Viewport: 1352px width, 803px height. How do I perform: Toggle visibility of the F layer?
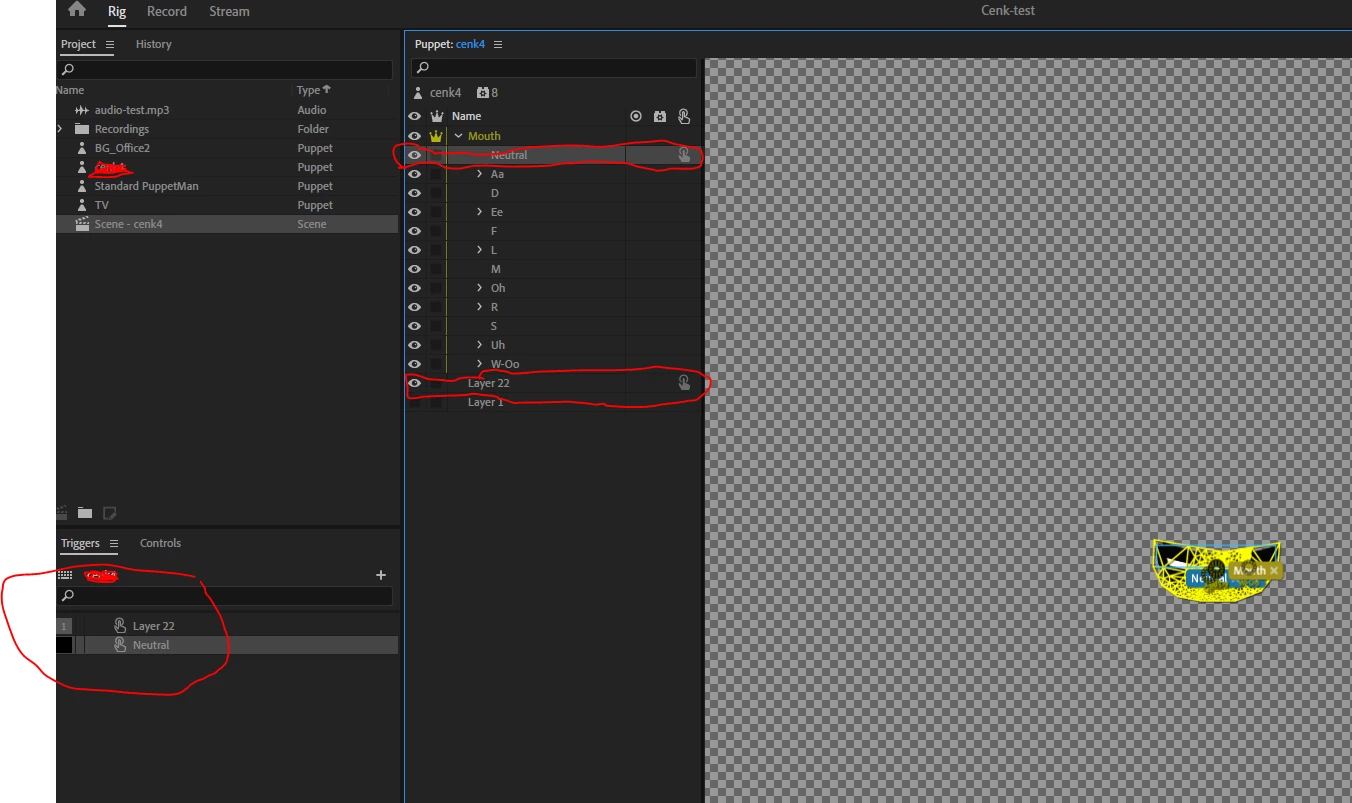coord(415,231)
